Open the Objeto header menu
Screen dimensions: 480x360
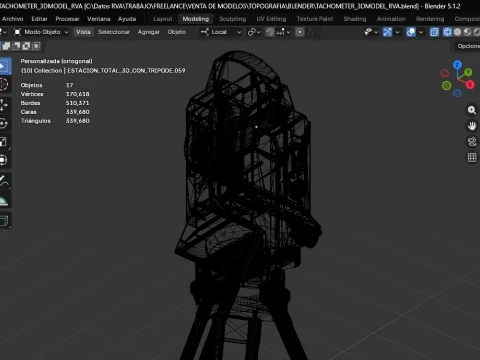[x=177, y=32]
